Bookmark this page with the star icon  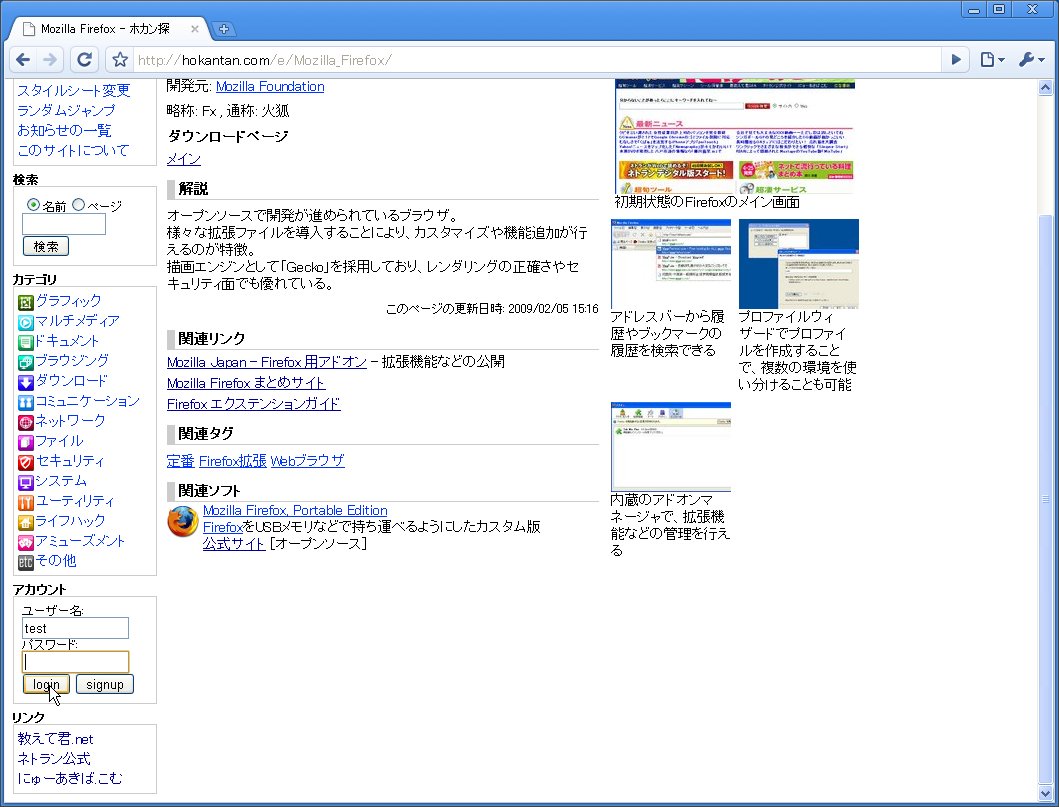tap(120, 60)
